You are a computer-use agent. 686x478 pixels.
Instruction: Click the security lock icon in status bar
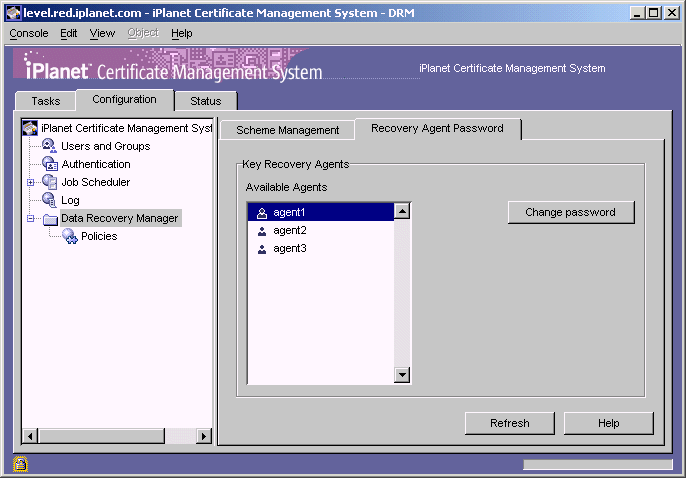[x=20, y=464]
